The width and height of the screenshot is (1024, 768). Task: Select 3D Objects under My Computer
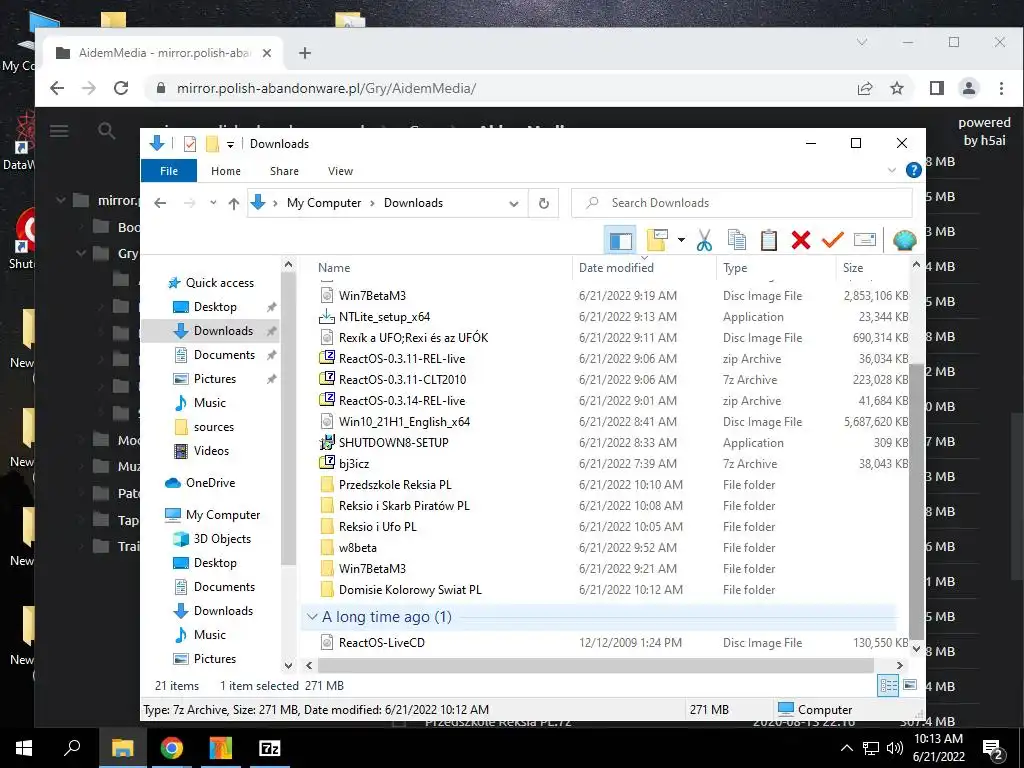[222, 539]
